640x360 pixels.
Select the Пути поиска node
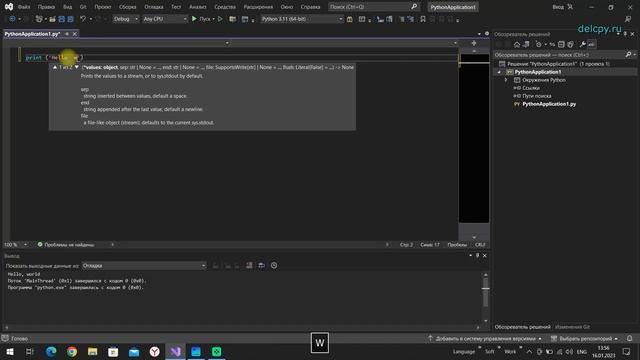pyautogui.click(x=537, y=96)
